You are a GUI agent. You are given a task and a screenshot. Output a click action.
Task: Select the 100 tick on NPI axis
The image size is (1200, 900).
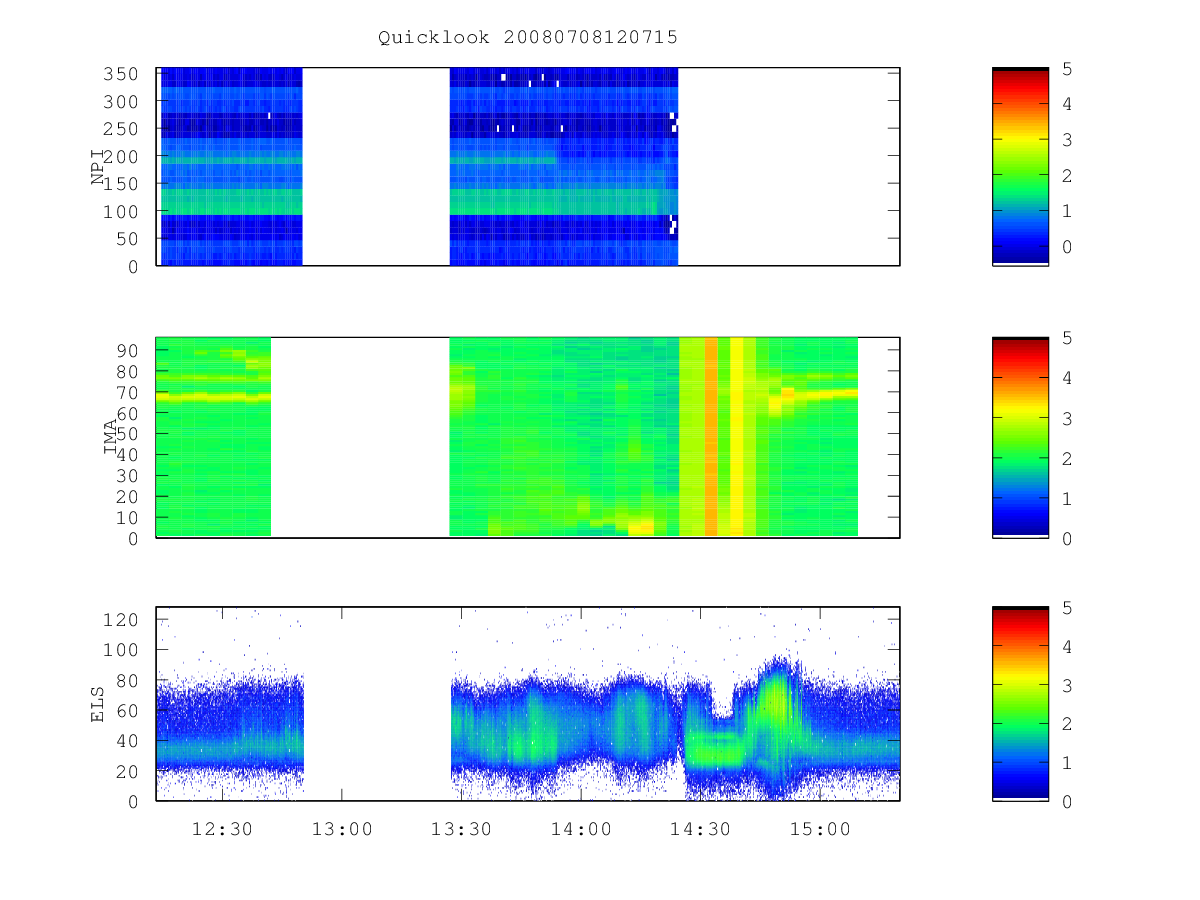(x=122, y=212)
